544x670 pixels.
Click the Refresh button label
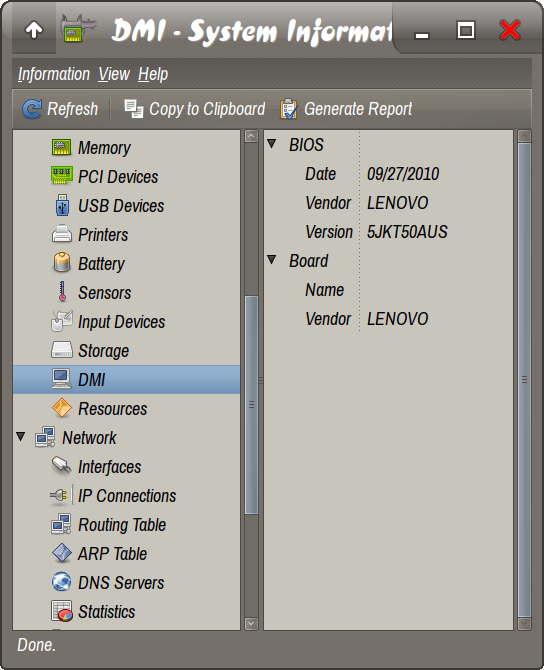(73, 109)
